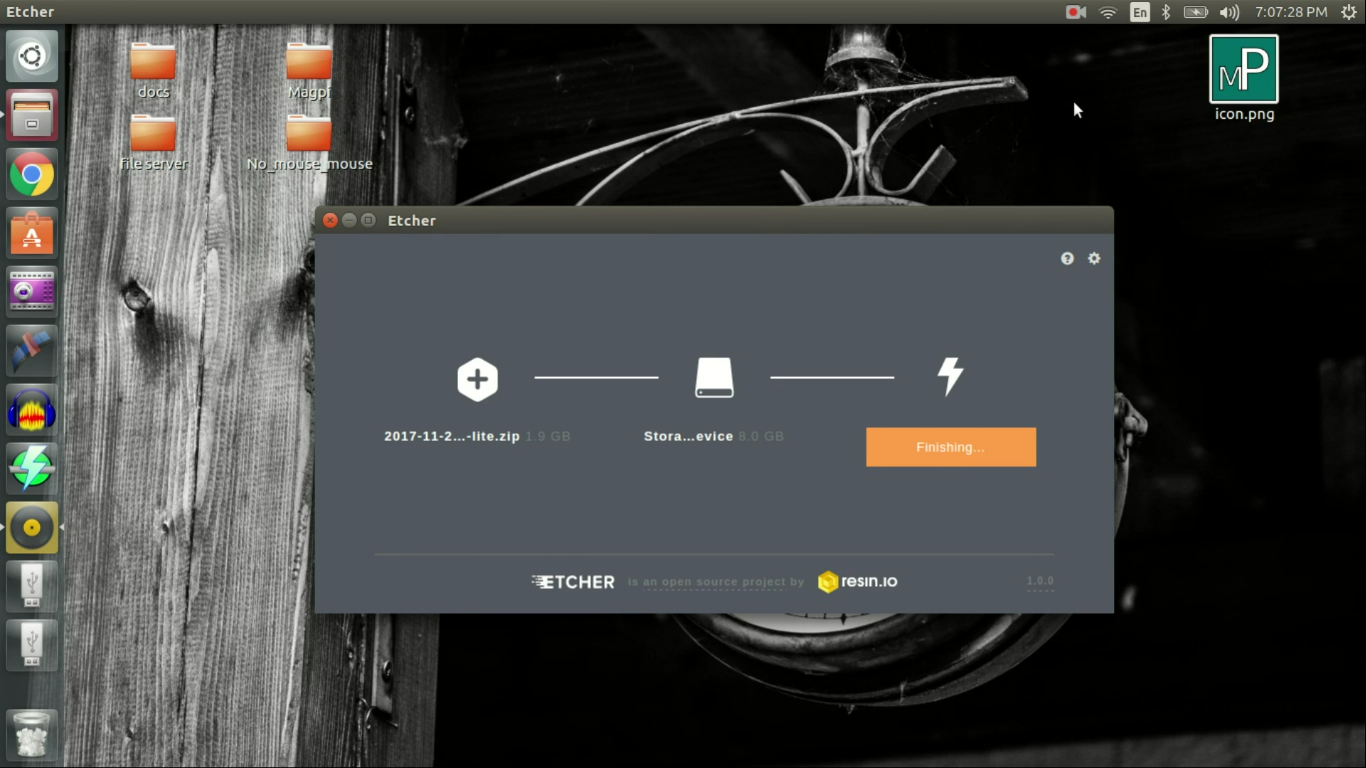
Task: Open Etcher help question mark icon
Action: pyautogui.click(x=1067, y=258)
